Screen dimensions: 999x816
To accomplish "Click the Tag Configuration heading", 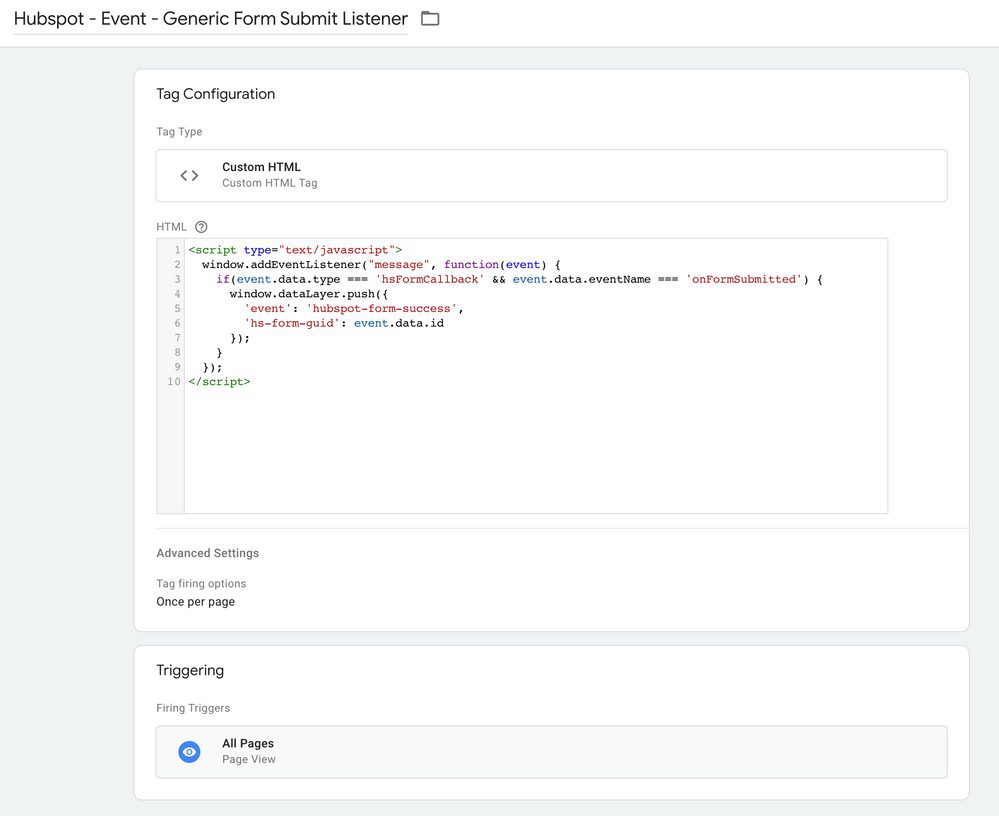I will [x=215, y=94].
